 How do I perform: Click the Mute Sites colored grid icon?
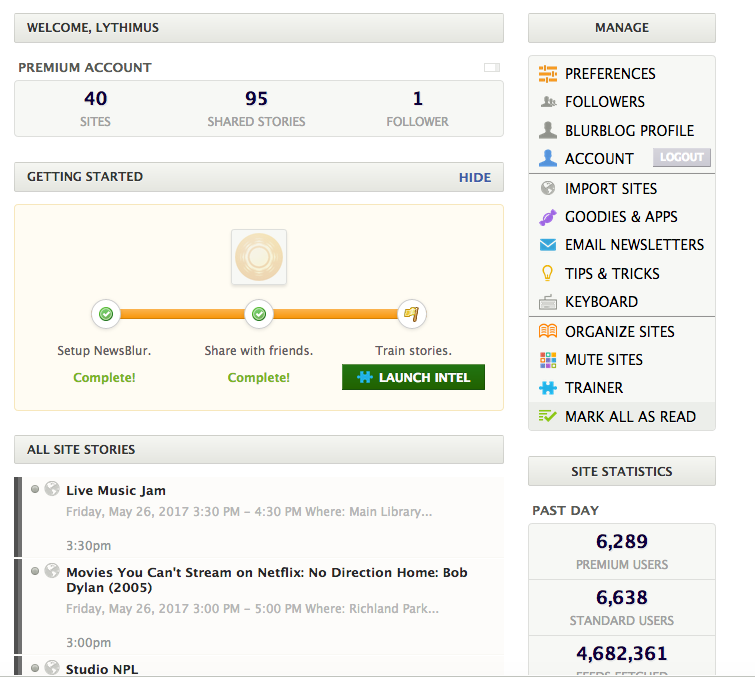[x=547, y=360]
